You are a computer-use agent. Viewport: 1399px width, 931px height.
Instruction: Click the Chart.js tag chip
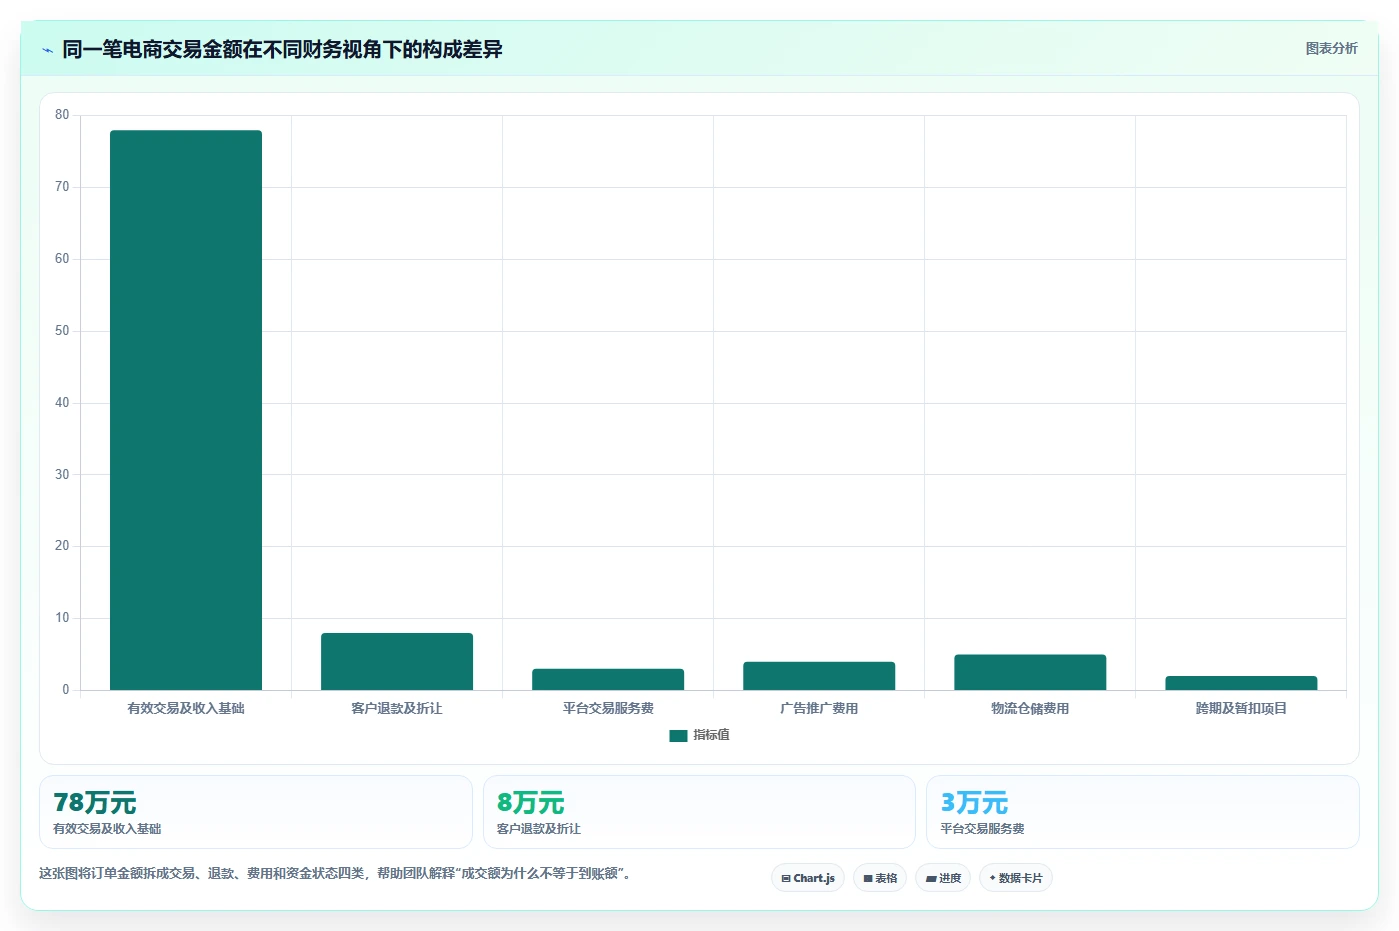coord(808,878)
